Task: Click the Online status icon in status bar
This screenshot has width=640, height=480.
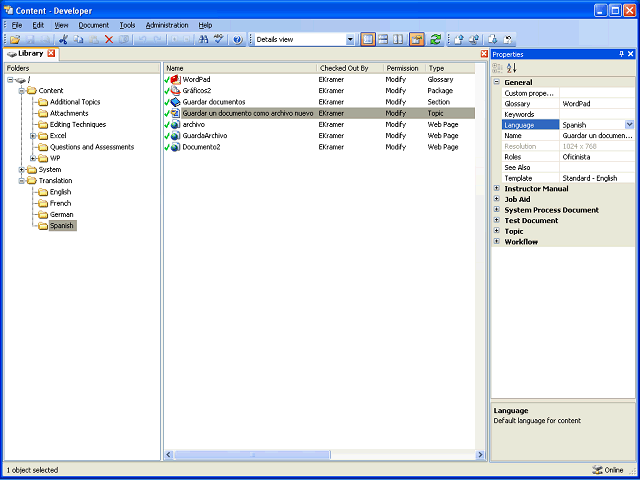Action: tap(597, 470)
